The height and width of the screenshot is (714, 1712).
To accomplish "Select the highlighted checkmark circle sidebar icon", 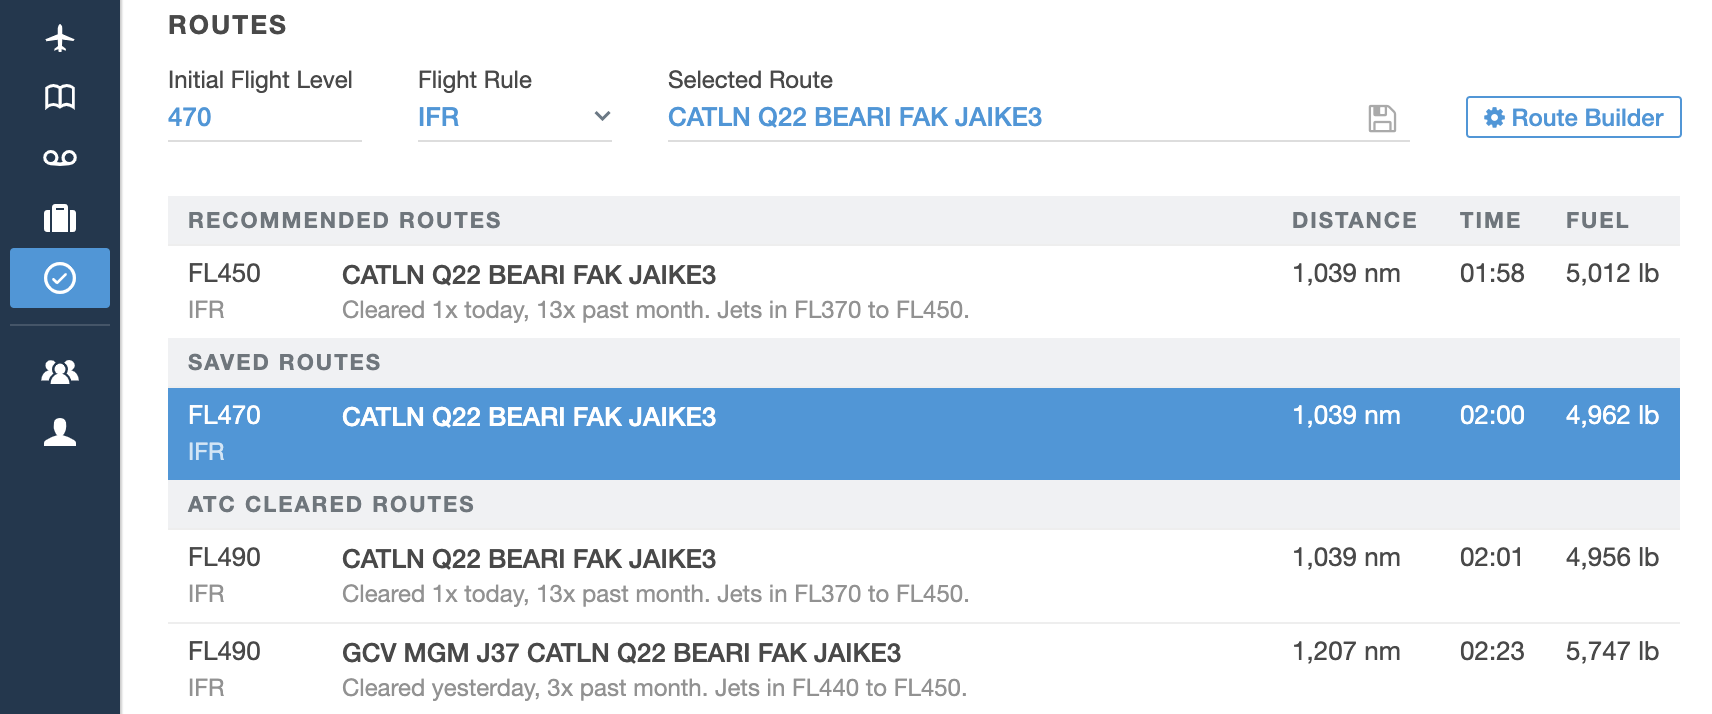I will pos(60,278).
